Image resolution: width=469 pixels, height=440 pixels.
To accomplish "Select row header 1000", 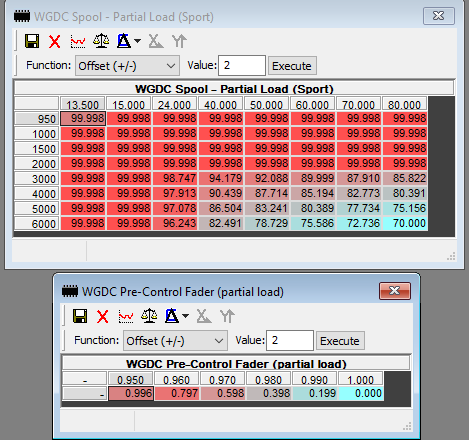I will (37, 134).
